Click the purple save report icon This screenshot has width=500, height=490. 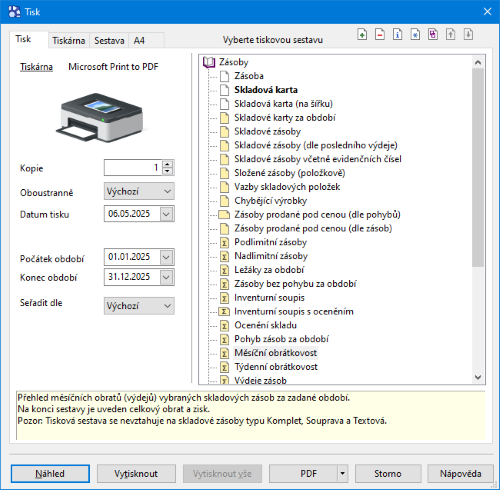433,34
